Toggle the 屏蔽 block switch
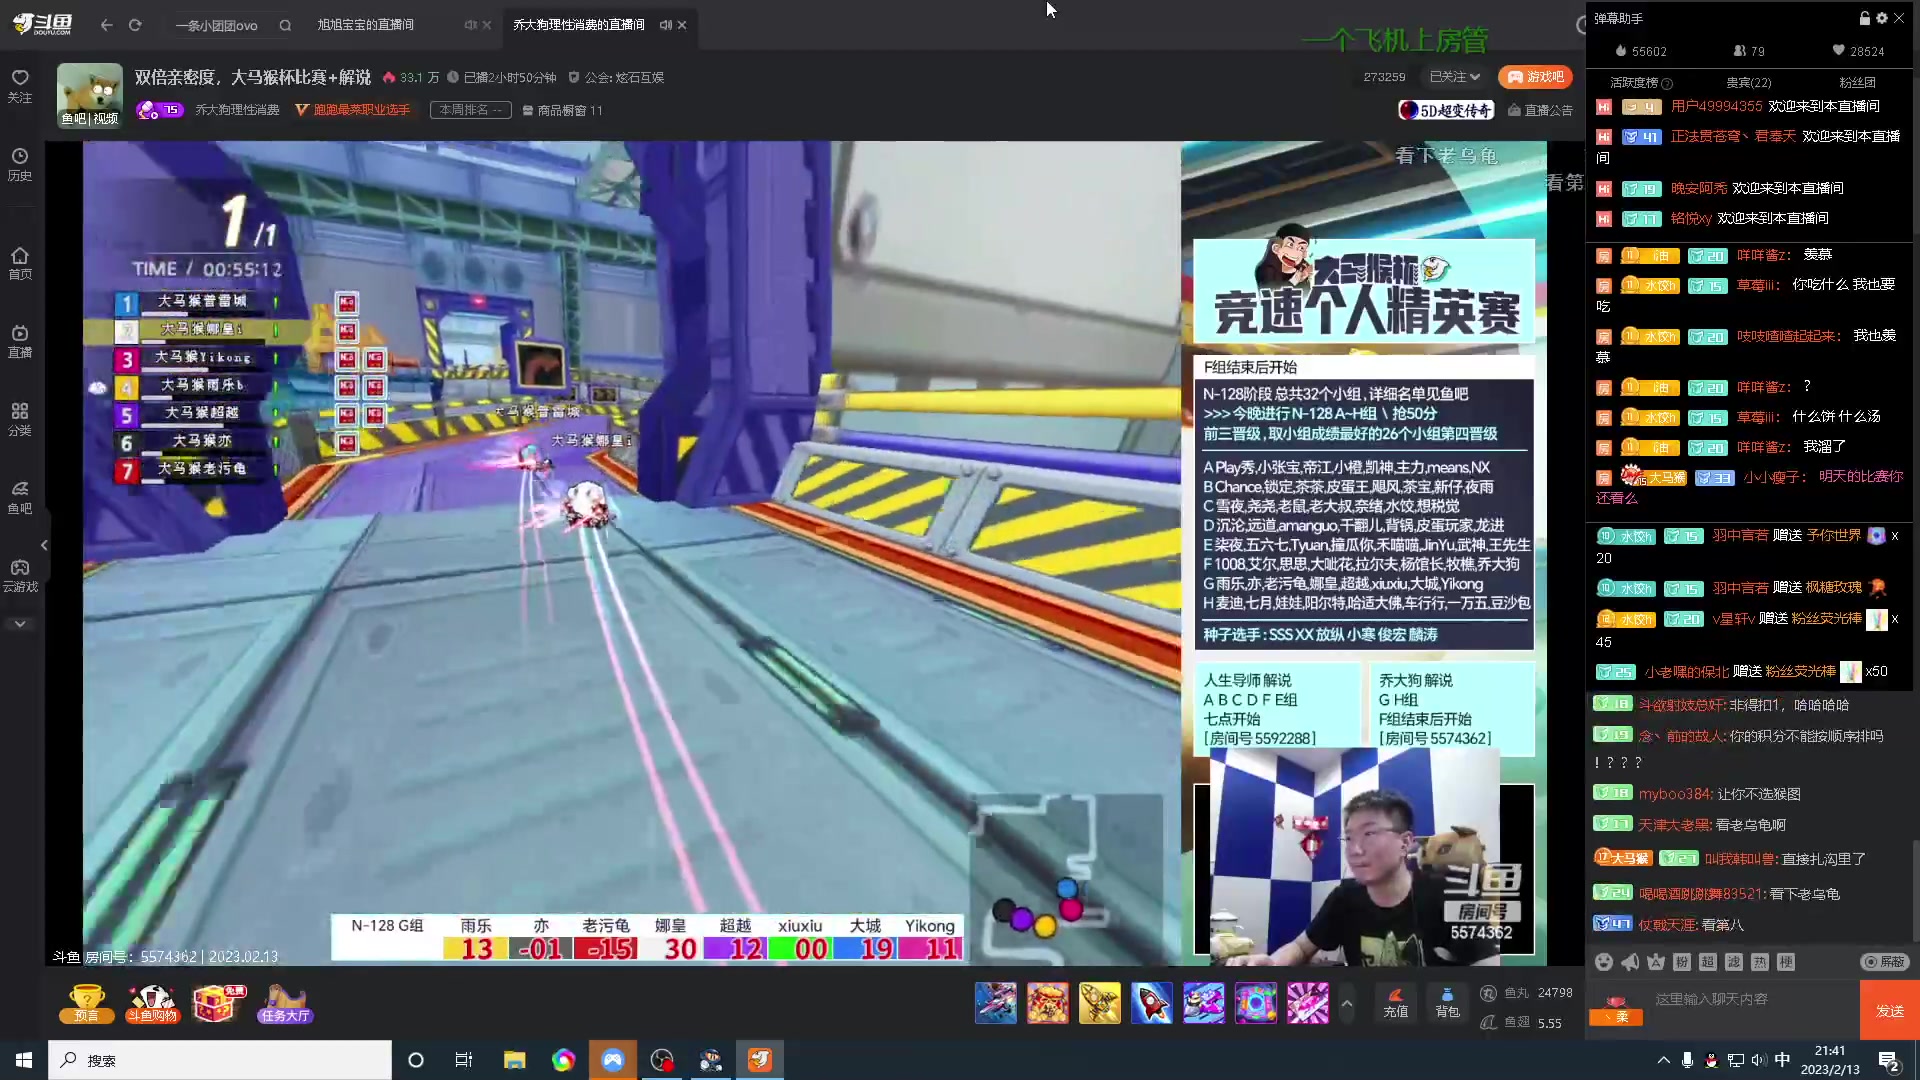 [x=1885, y=962]
